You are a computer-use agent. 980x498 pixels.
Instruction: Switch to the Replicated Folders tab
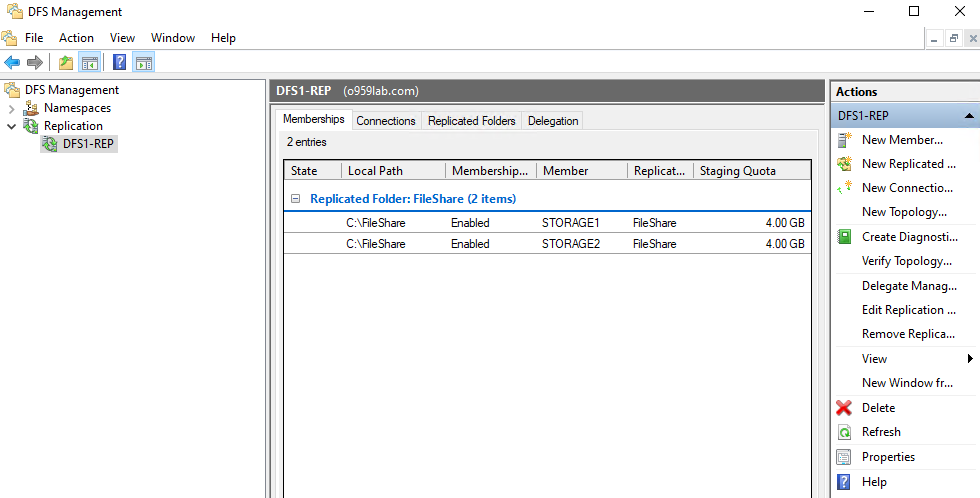[x=471, y=121]
